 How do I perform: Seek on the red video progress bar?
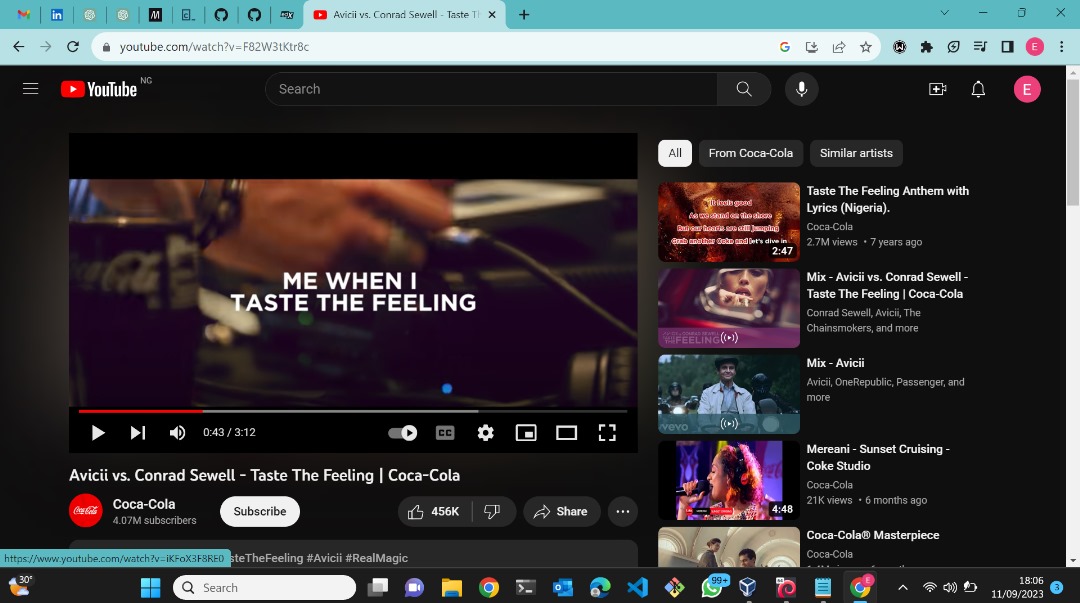coord(353,411)
